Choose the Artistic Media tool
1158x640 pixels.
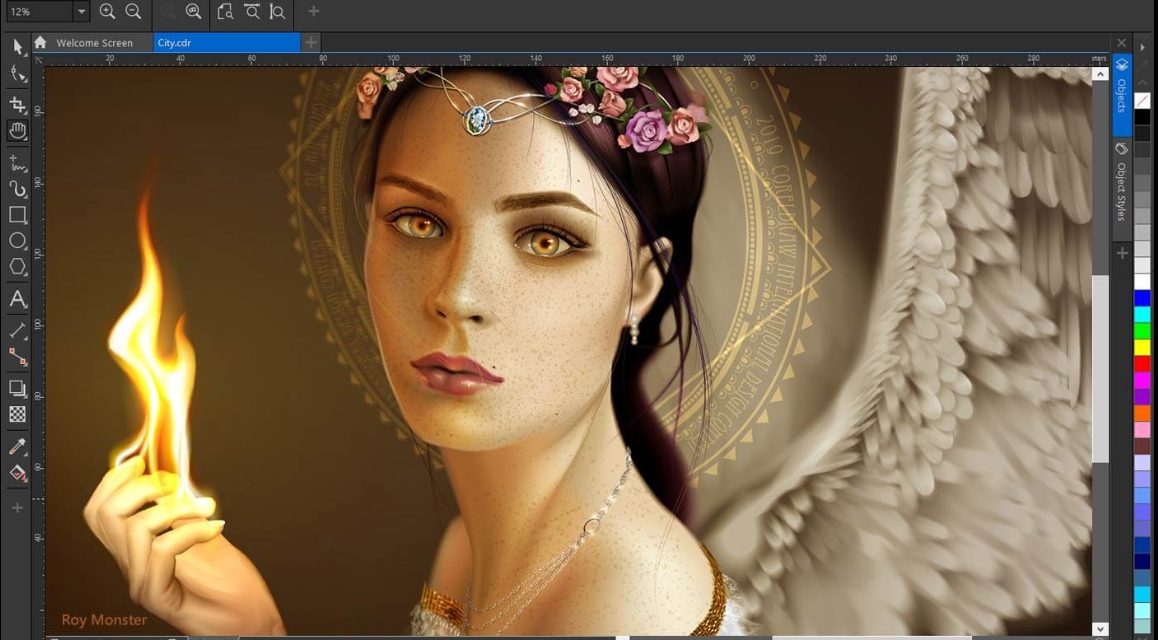point(18,188)
